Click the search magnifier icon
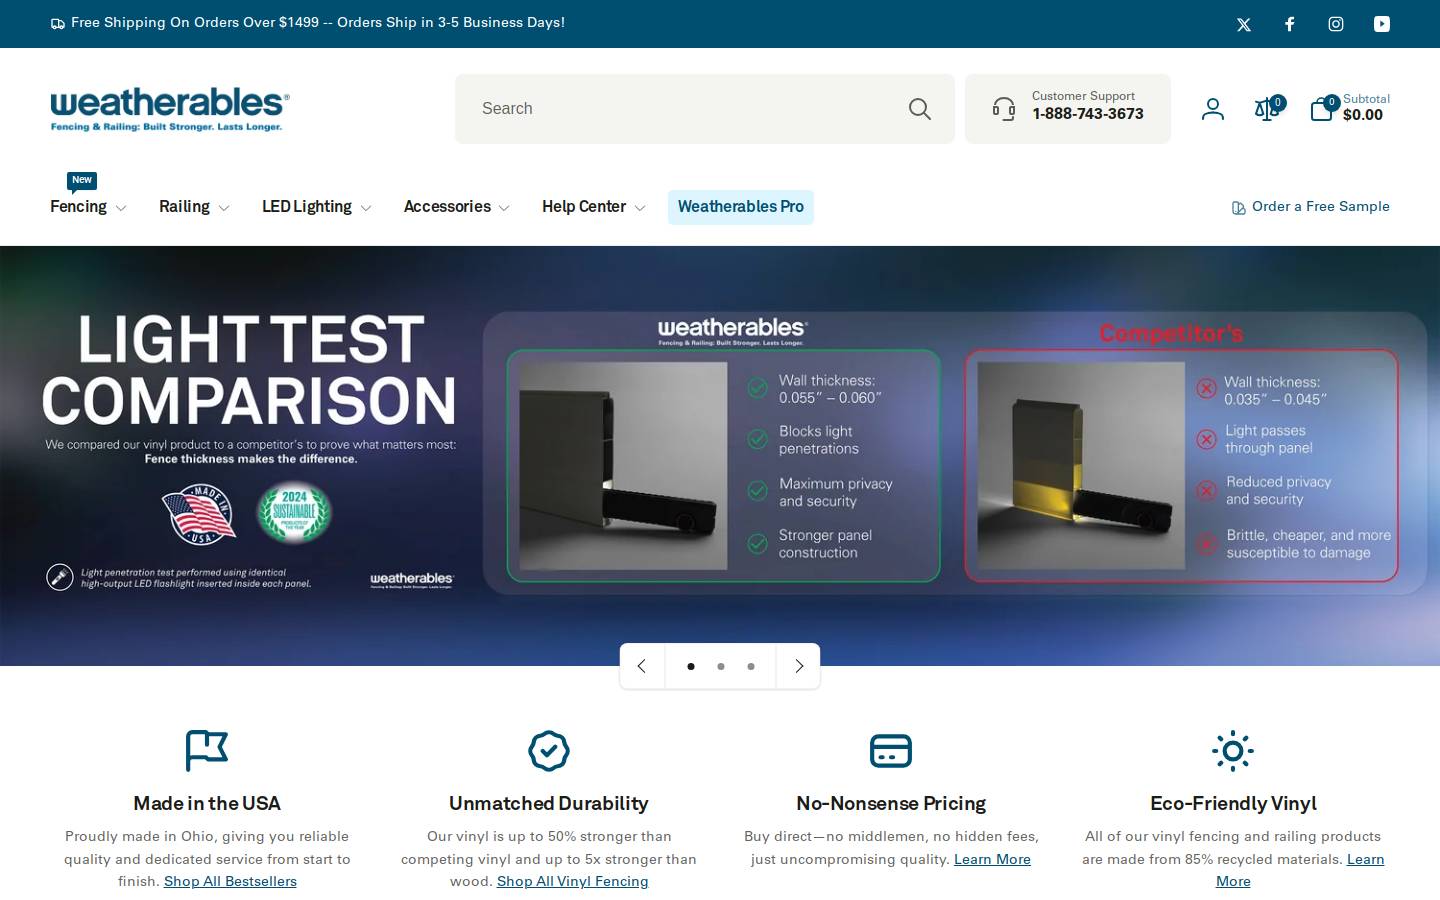This screenshot has height=900, width=1440. pos(920,109)
